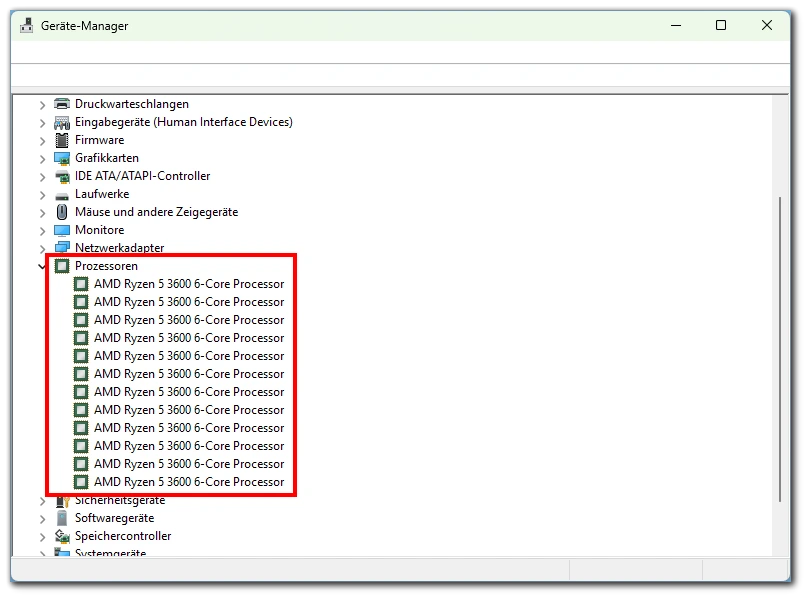Click the IDE ATA/ATAPI-Controller icon

tap(62, 176)
